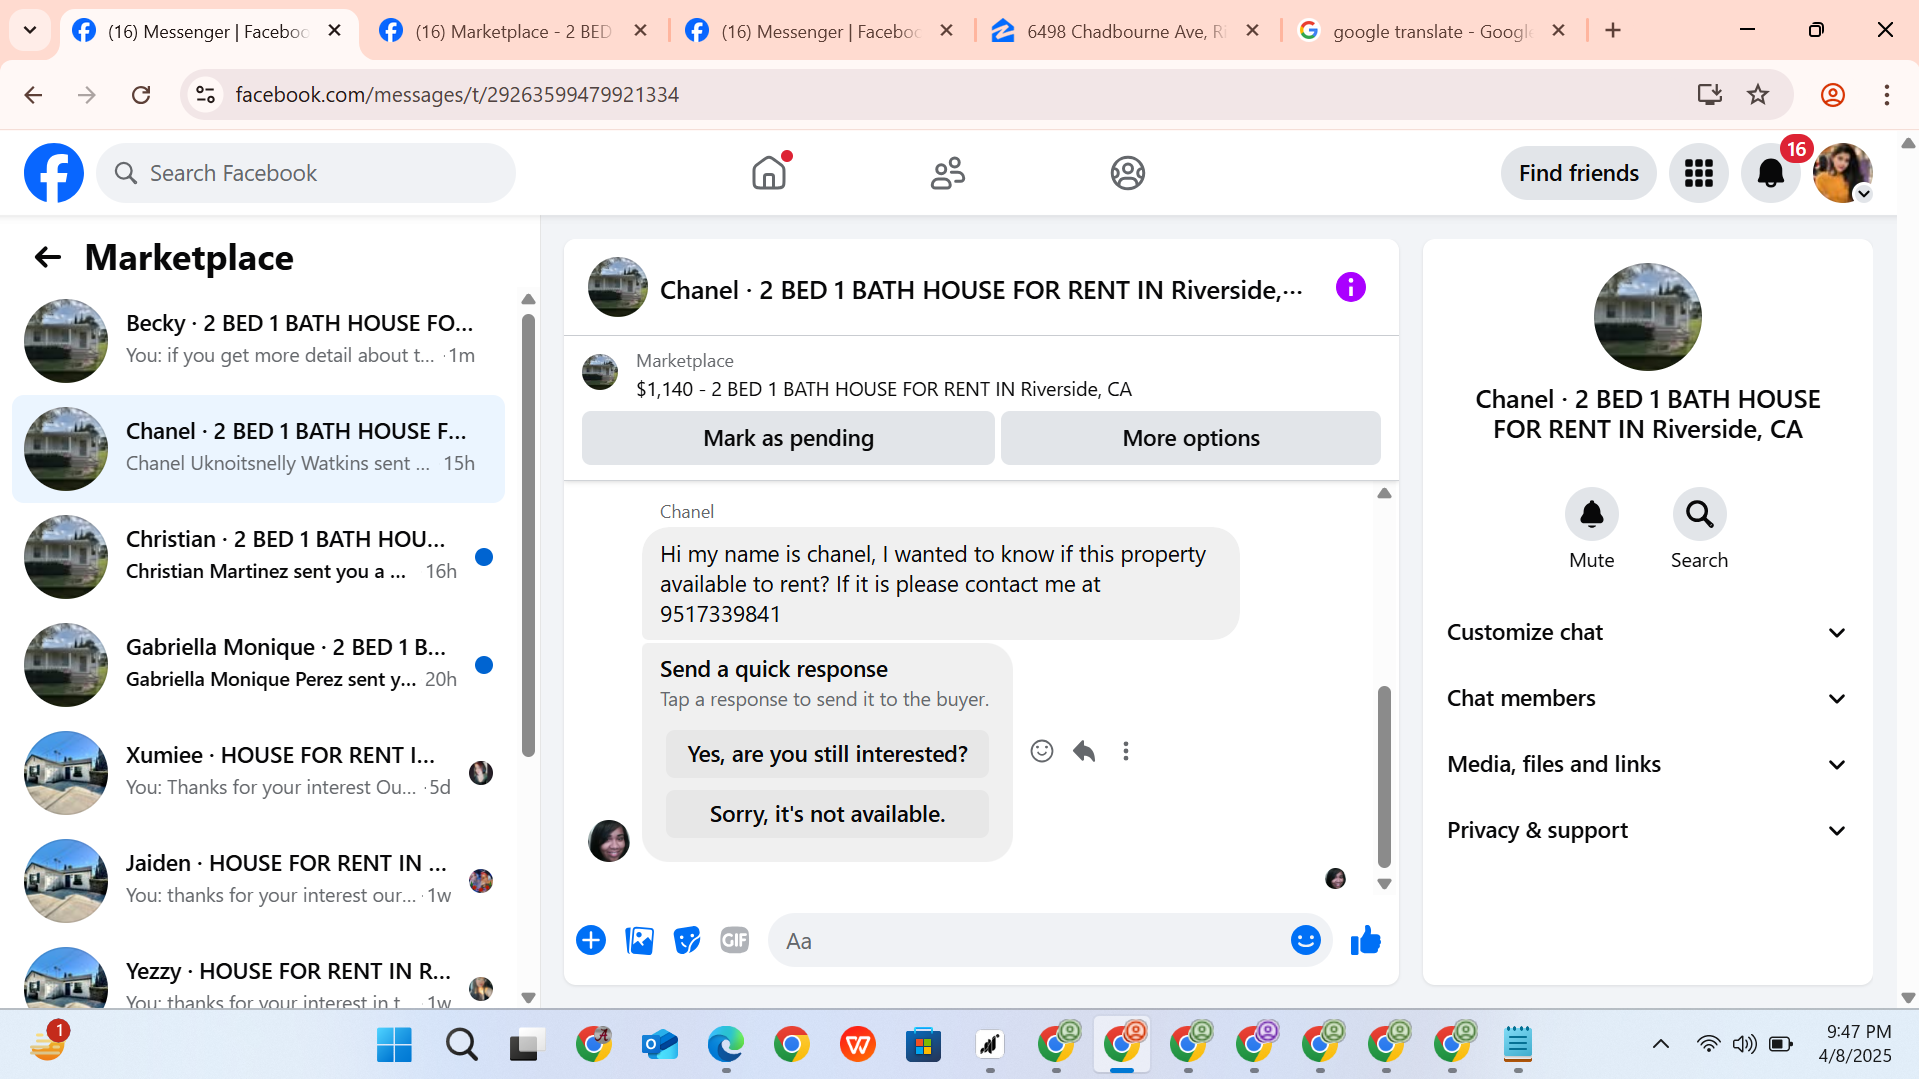Click the More options button
This screenshot has height=1079, width=1919.
click(1190, 438)
